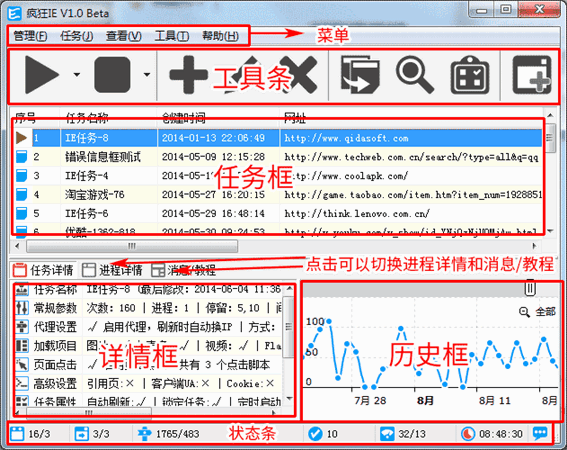Image resolution: width=567 pixels, height=450 pixels.
Task: Select the running task IE任务-8 row
Action: click(x=278, y=138)
